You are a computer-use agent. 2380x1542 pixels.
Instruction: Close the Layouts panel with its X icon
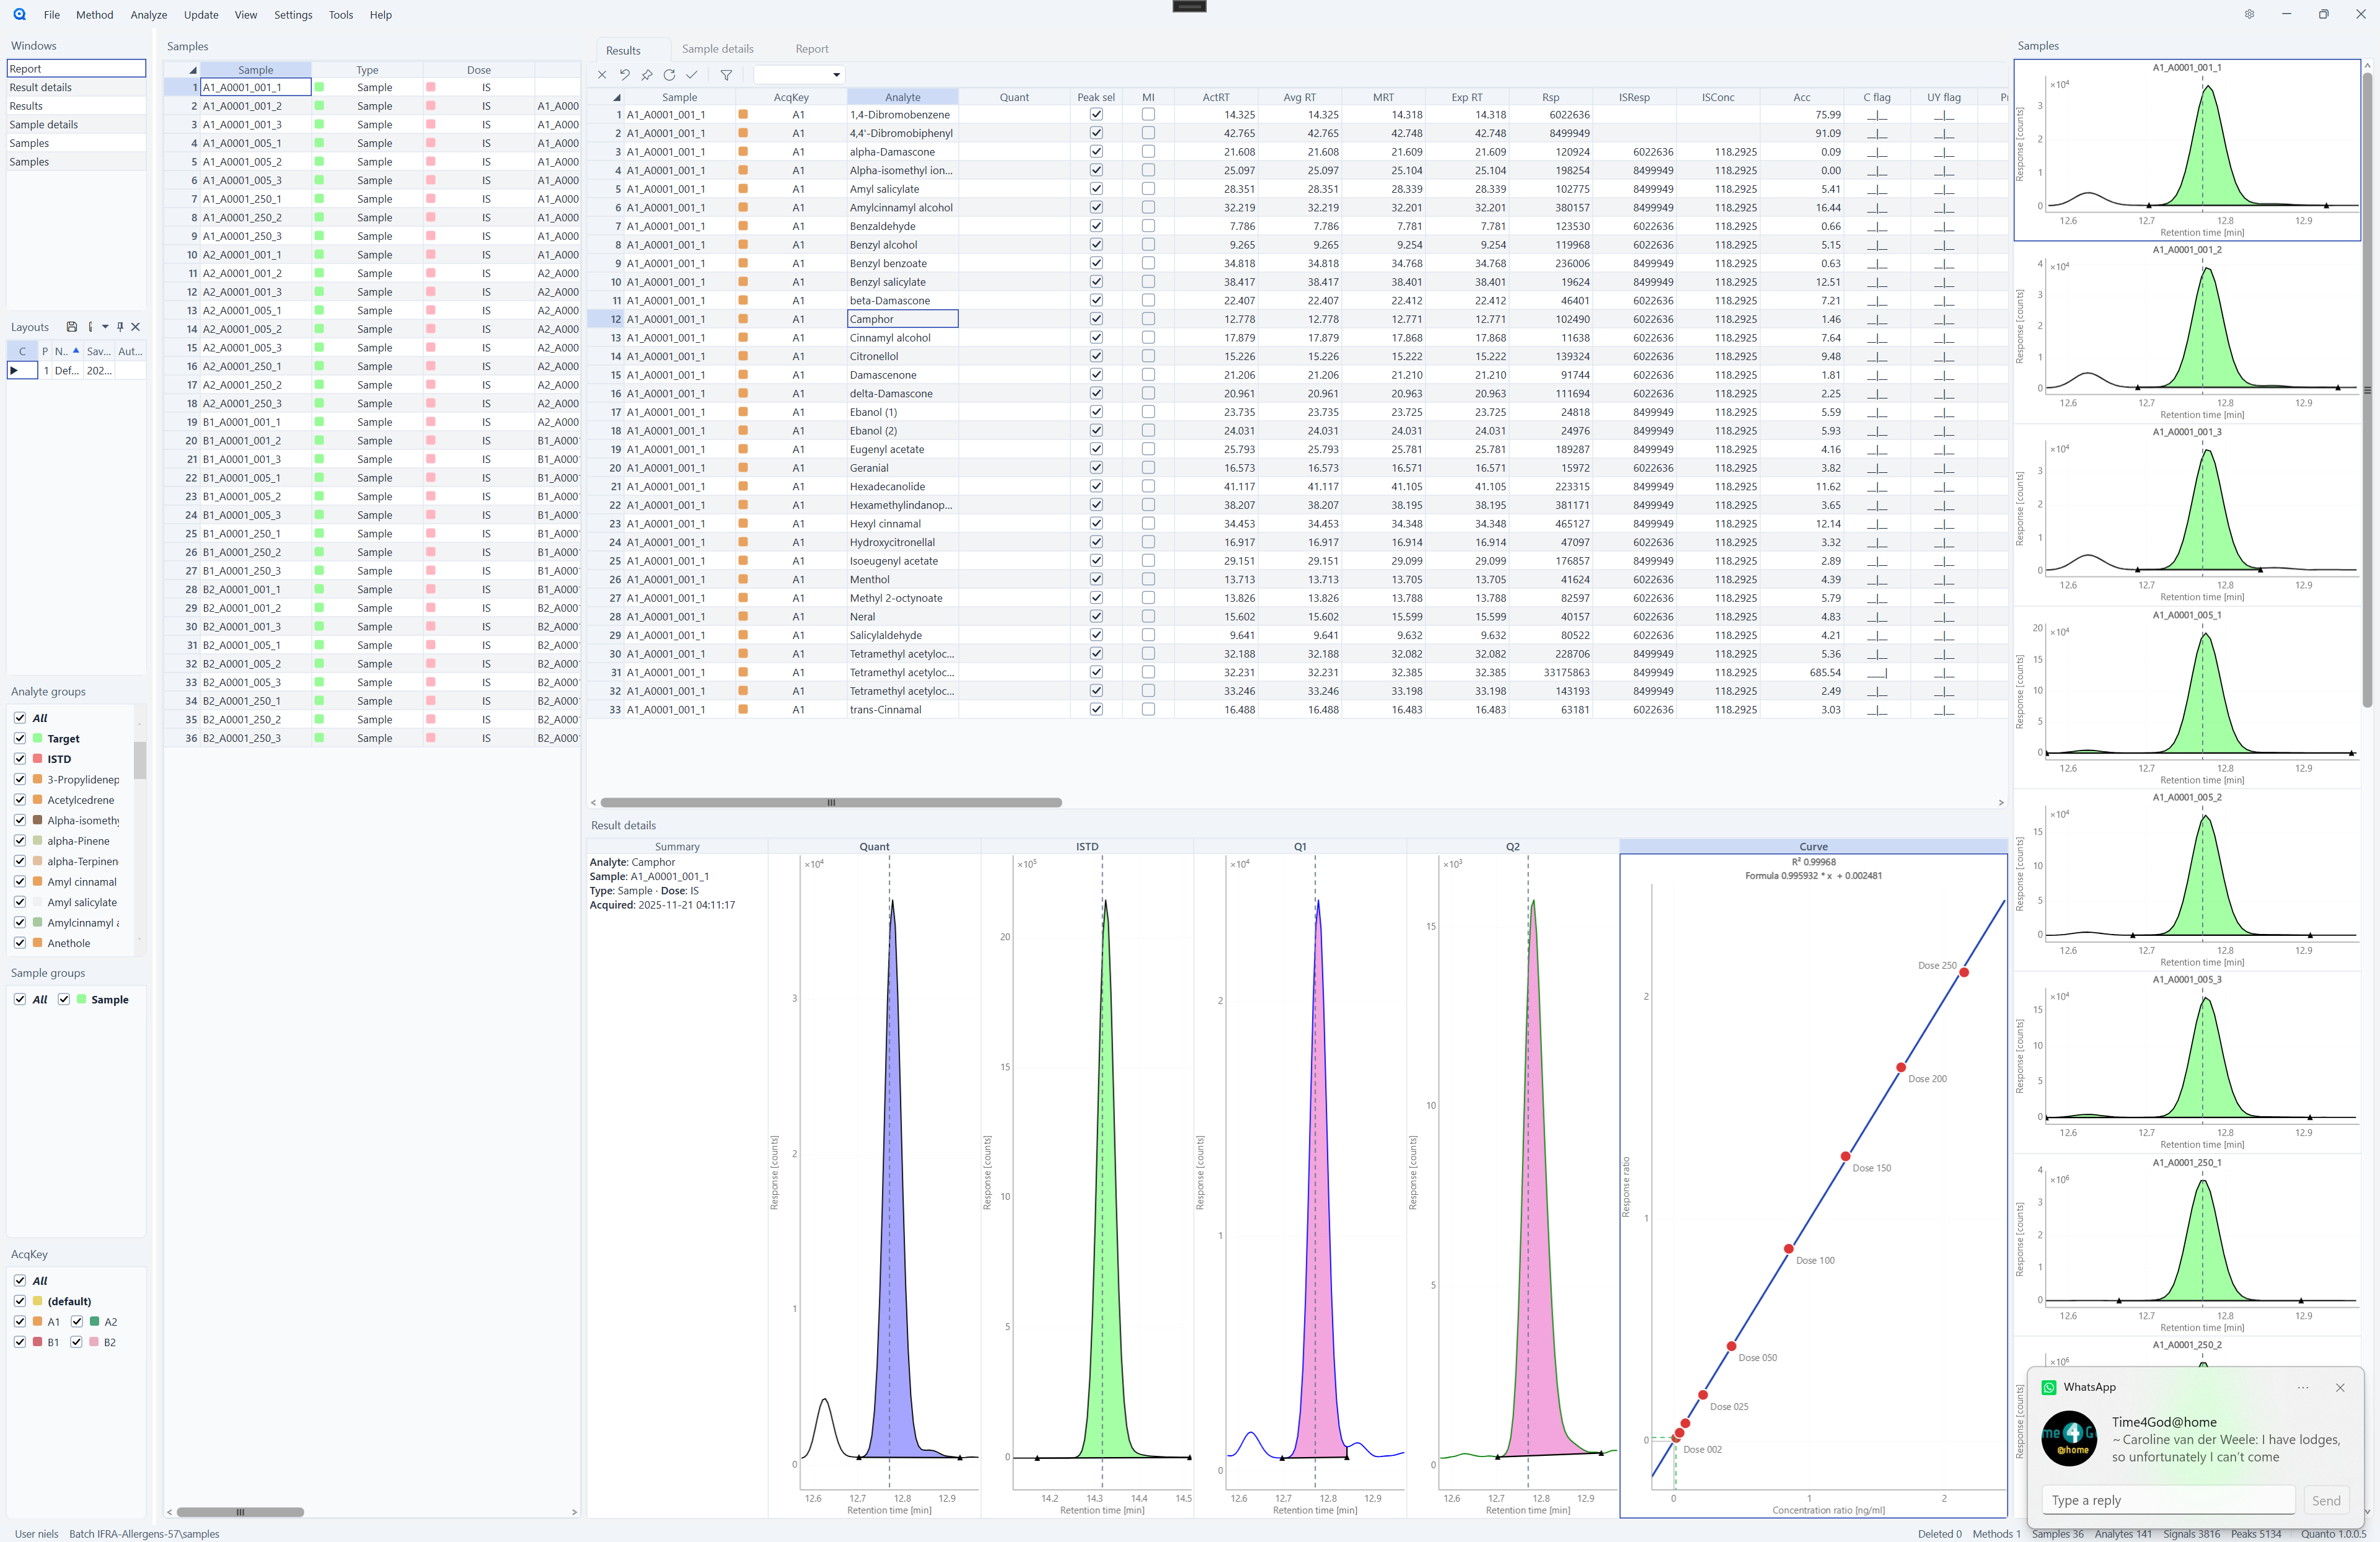pos(136,327)
